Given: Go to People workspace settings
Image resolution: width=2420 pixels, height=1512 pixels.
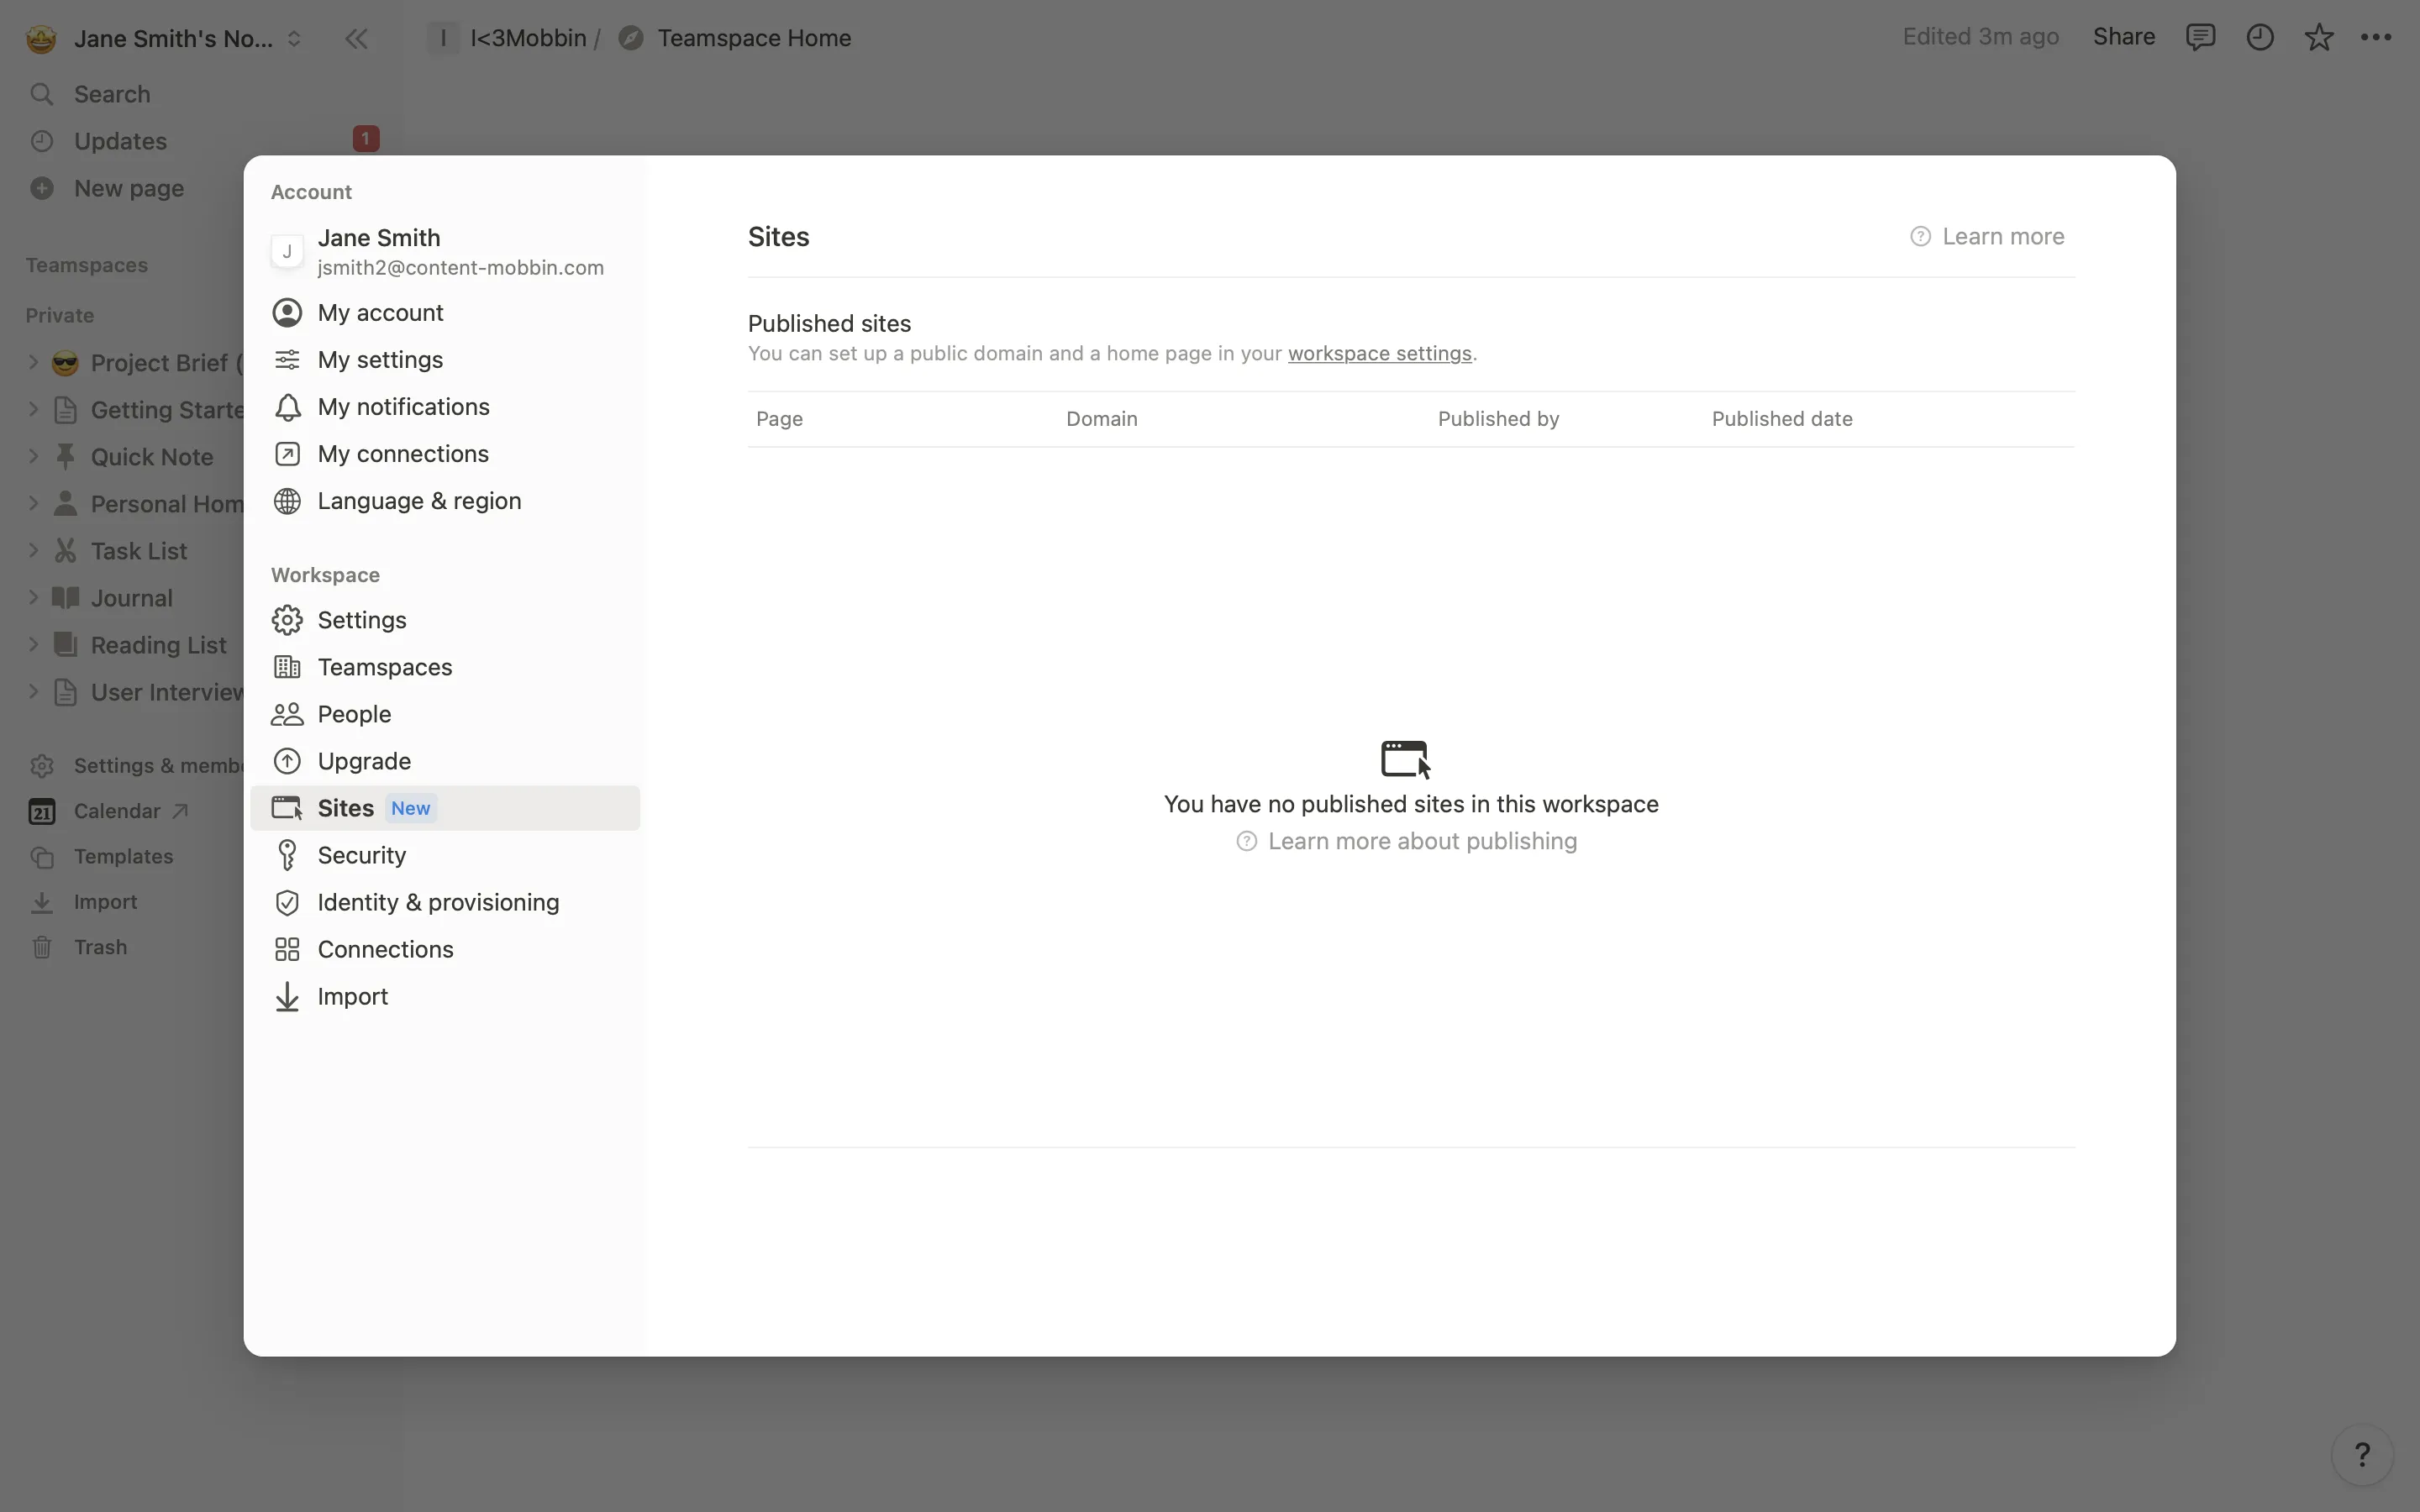Looking at the screenshot, I should click(354, 714).
